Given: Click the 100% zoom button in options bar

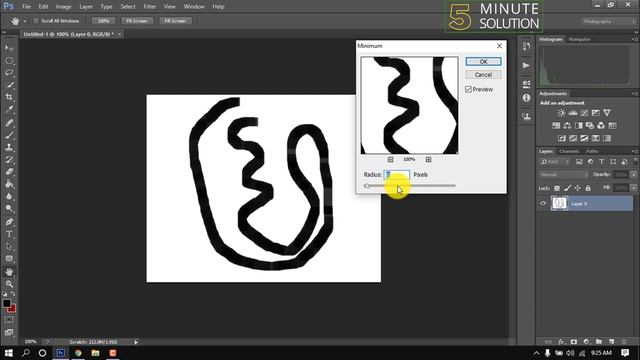Looking at the screenshot, I should [103, 21].
